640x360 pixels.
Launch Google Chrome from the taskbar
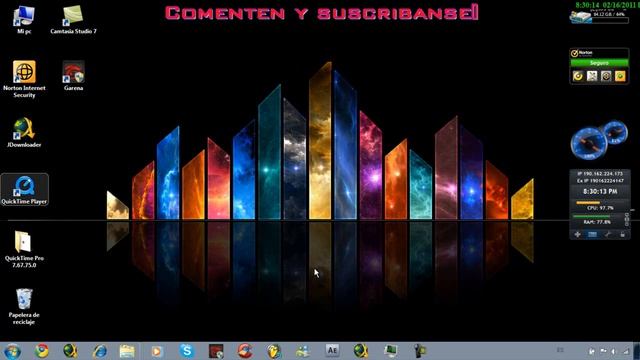tap(41, 351)
